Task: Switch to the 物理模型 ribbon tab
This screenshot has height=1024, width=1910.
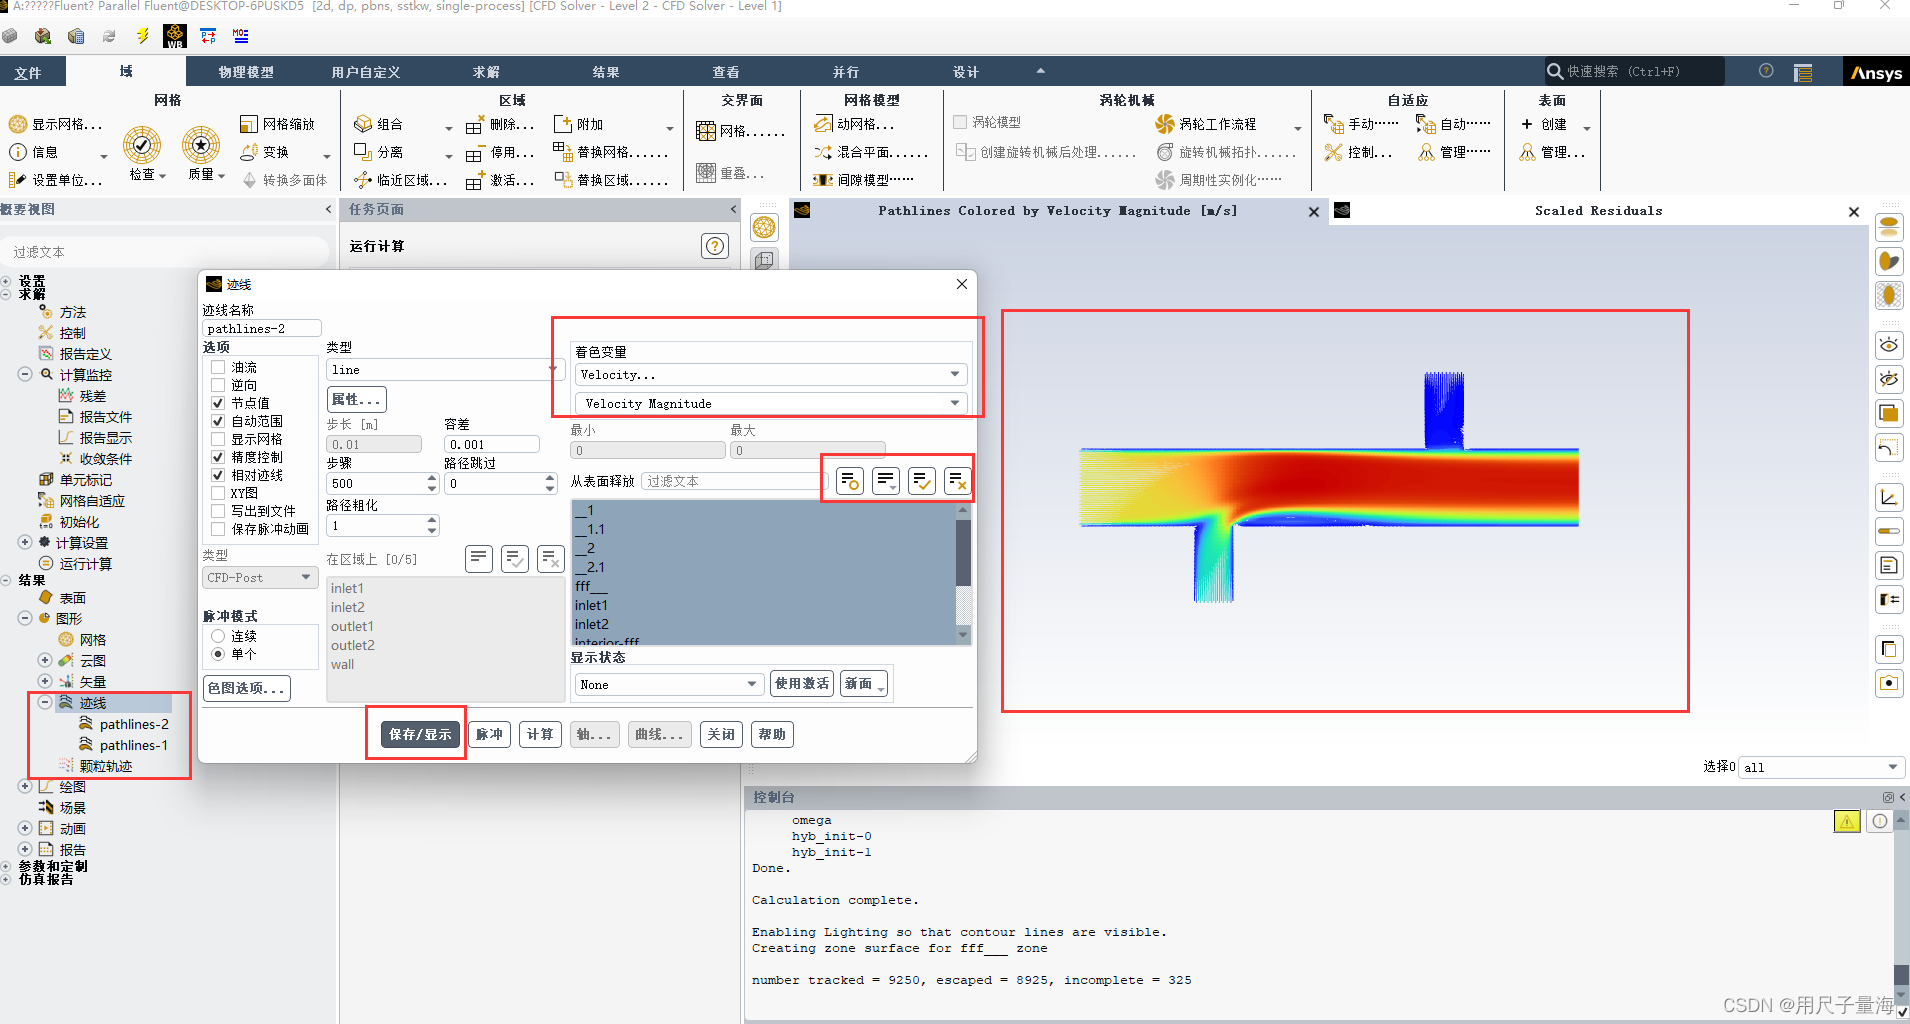Action: pyautogui.click(x=246, y=72)
